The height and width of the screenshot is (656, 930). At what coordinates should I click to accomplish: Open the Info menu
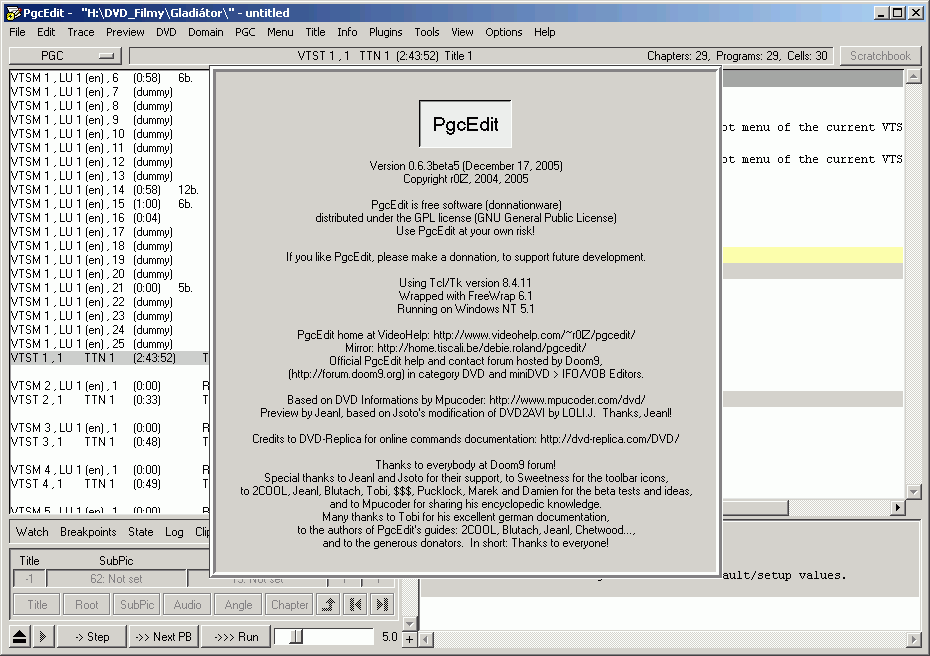coord(347,32)
